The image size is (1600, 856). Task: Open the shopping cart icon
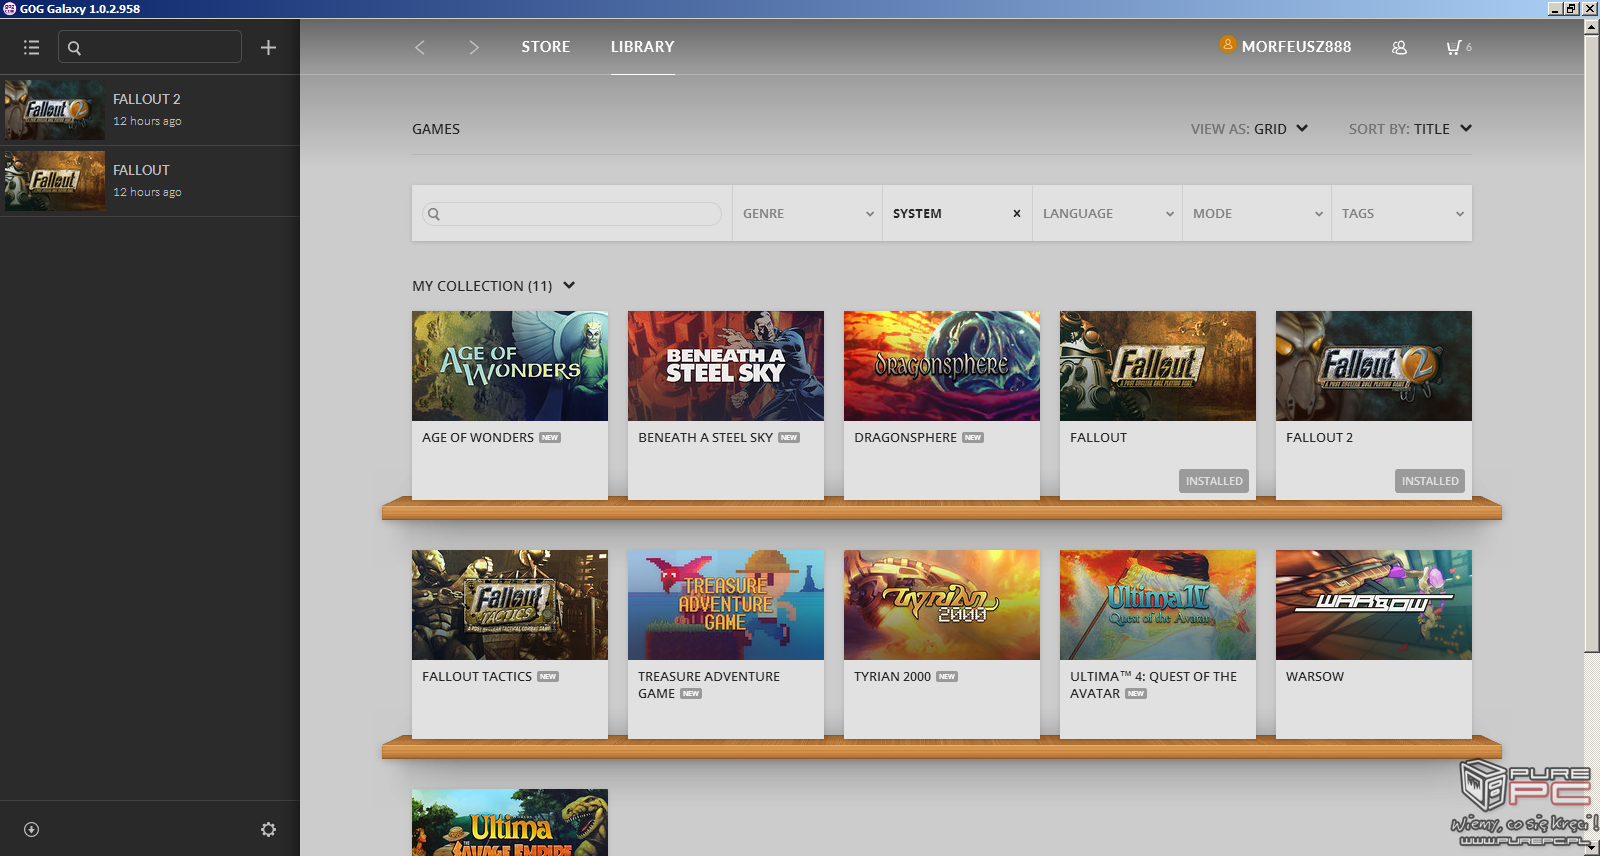(1453, 47)
